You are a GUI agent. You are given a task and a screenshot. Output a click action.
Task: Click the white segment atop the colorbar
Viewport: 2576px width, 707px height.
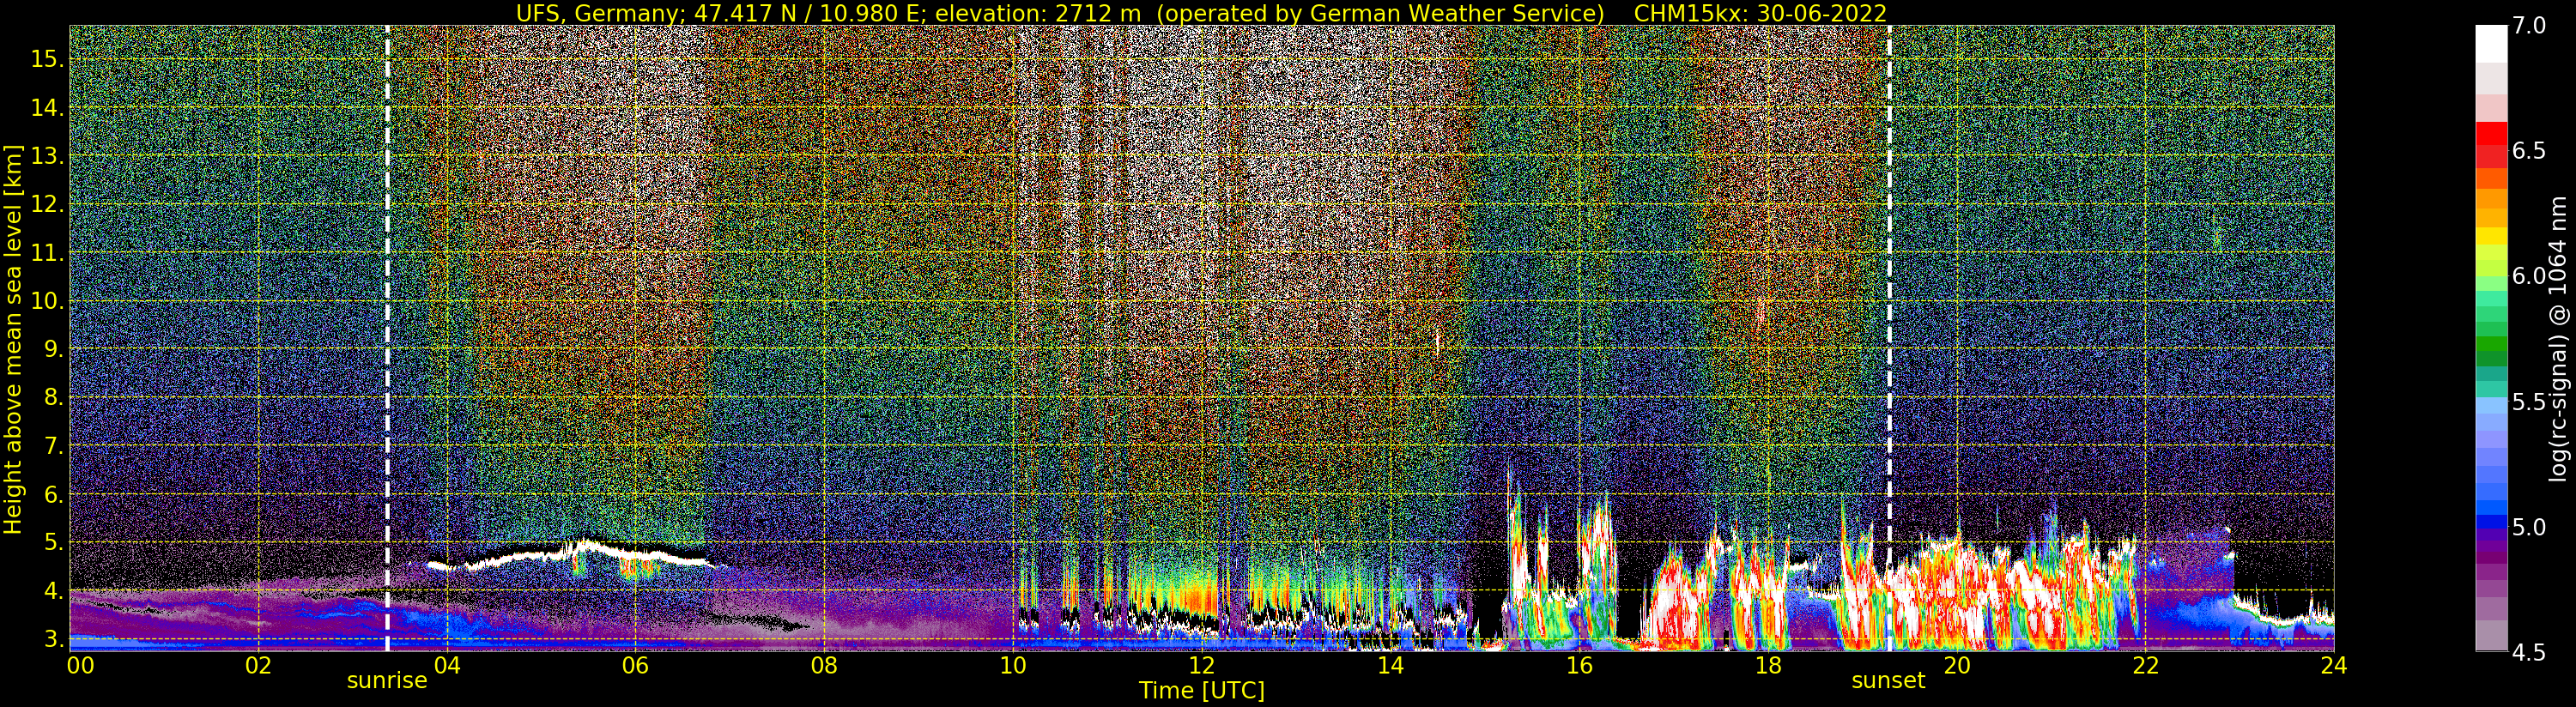tap(2491, 43)
